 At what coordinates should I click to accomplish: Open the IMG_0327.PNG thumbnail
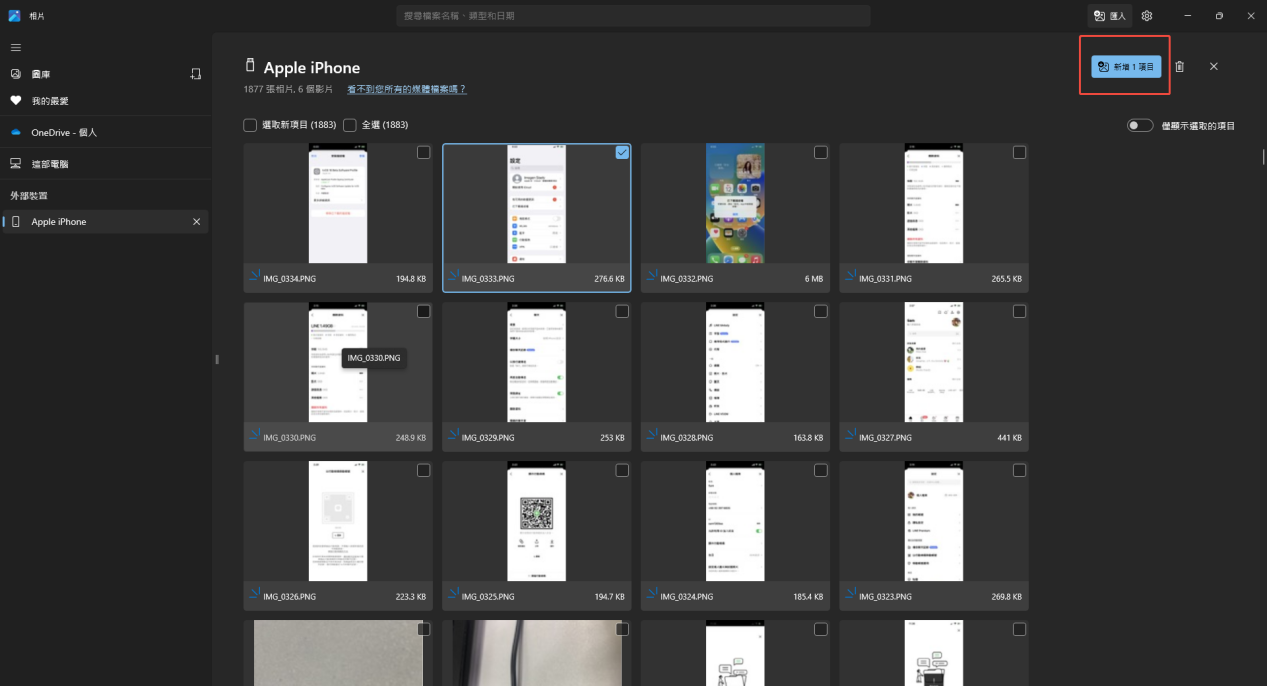pos(934,362)
